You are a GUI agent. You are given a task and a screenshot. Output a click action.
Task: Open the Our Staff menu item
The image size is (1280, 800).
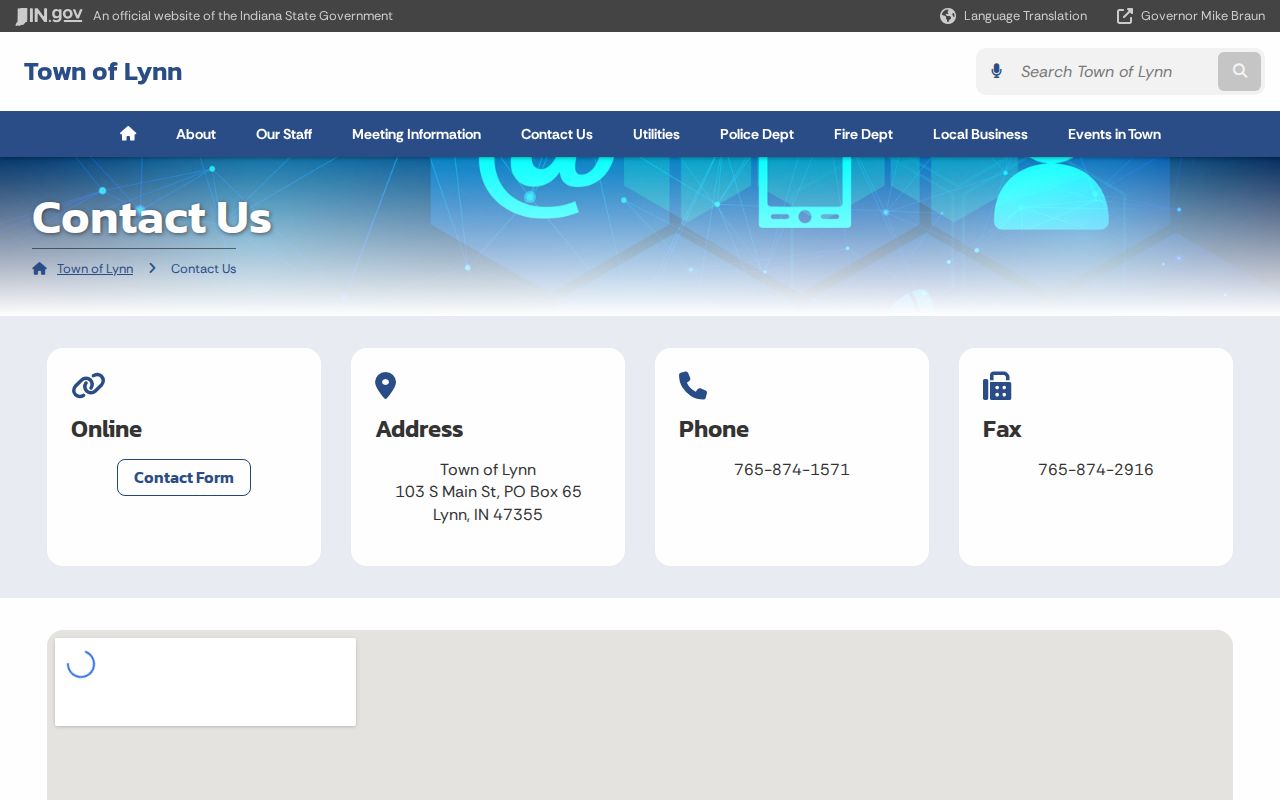tap(284, 134)
